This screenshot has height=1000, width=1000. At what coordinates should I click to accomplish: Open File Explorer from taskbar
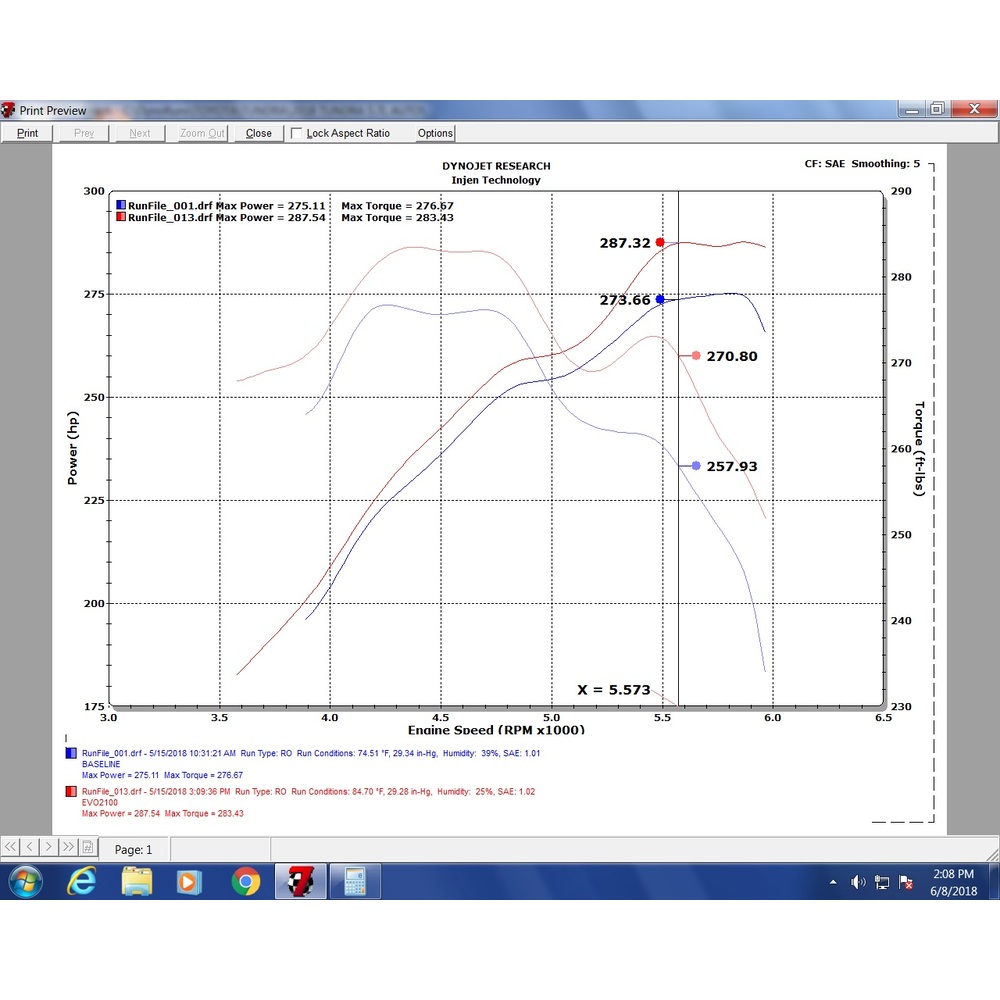(x=136, y=882)
